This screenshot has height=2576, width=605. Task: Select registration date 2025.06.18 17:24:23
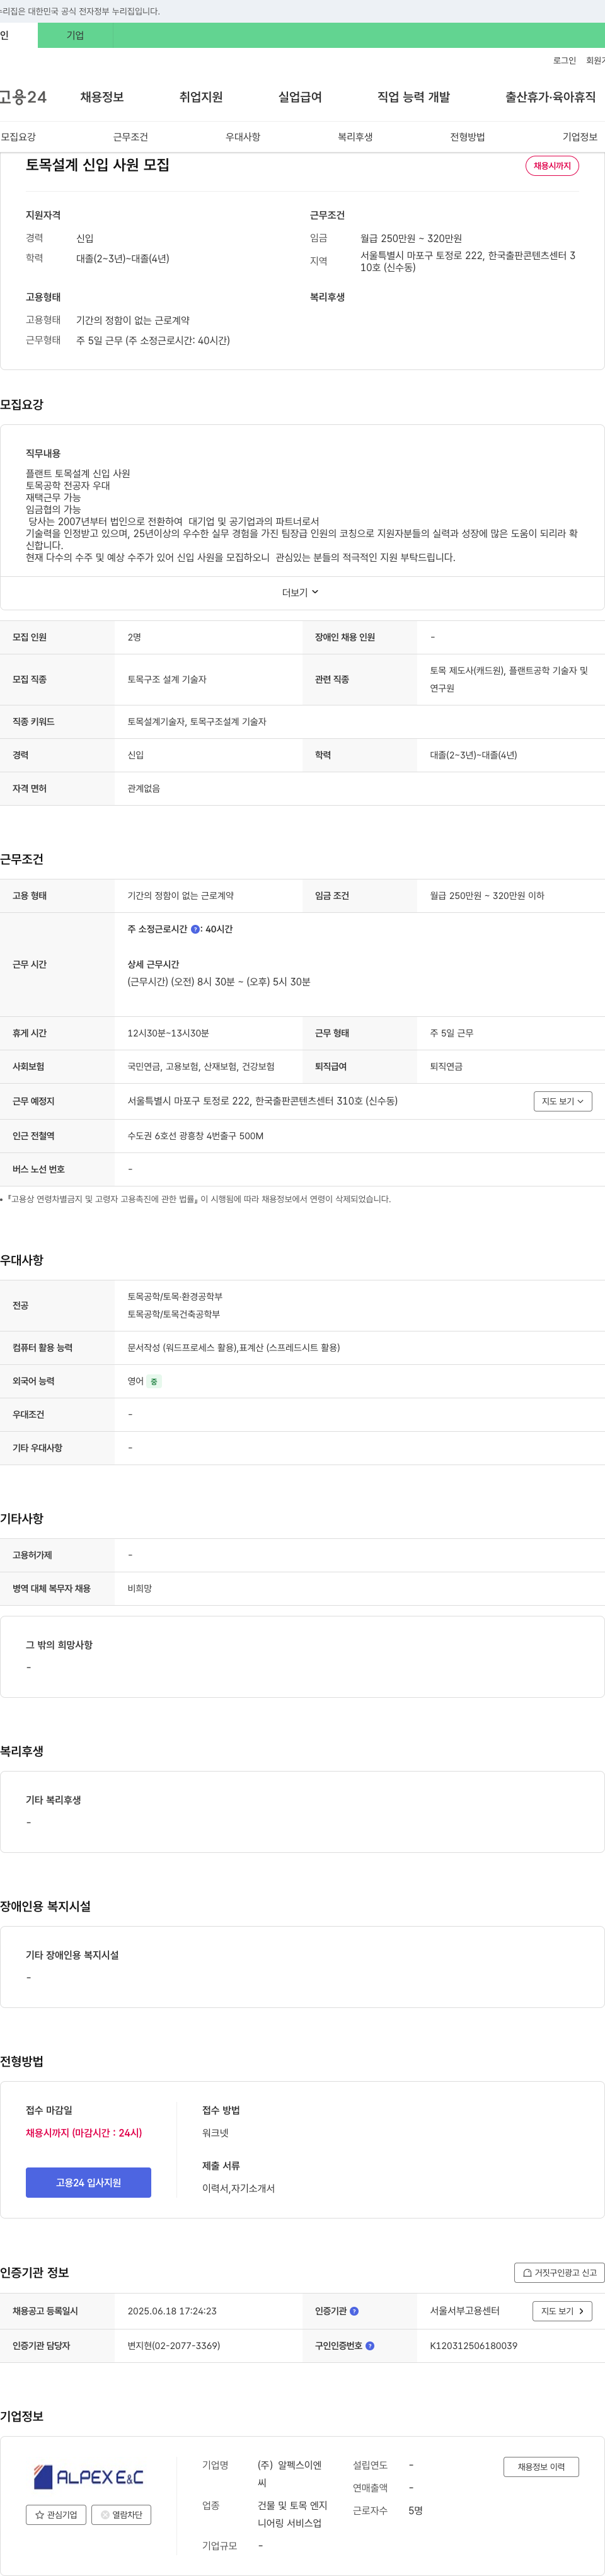pos(172,2311)
